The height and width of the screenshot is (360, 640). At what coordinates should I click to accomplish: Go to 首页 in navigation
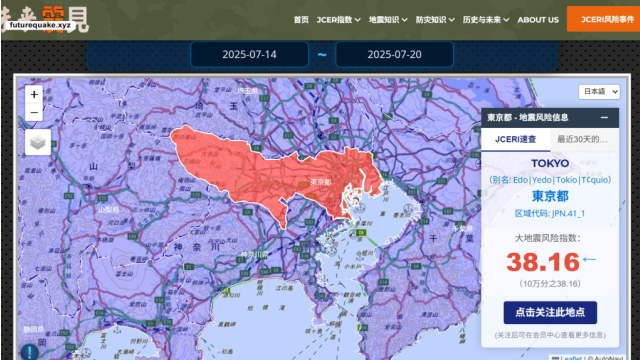tap(301, 20)
